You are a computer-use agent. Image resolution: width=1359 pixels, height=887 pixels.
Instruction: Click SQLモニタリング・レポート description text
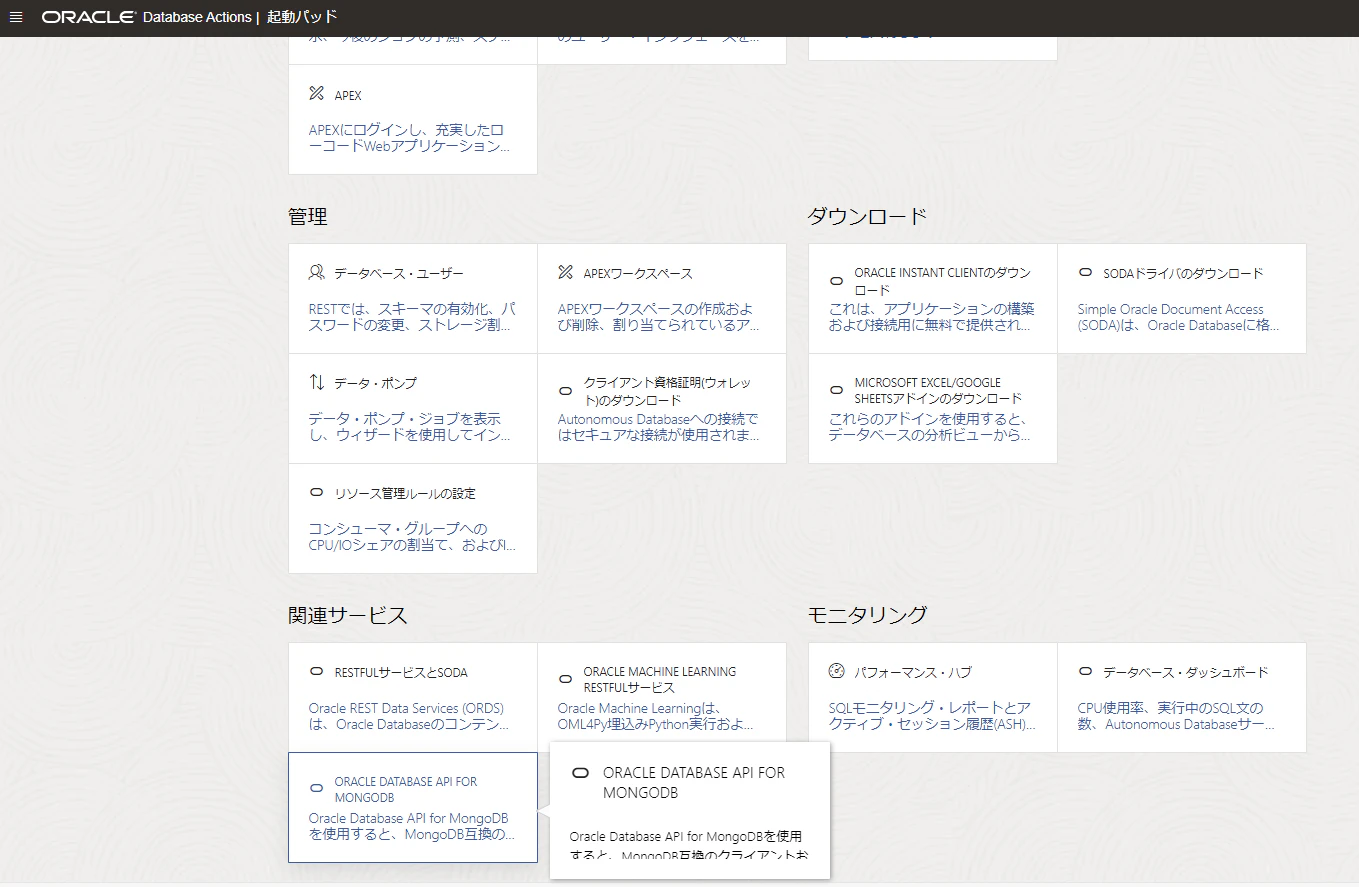932,716
